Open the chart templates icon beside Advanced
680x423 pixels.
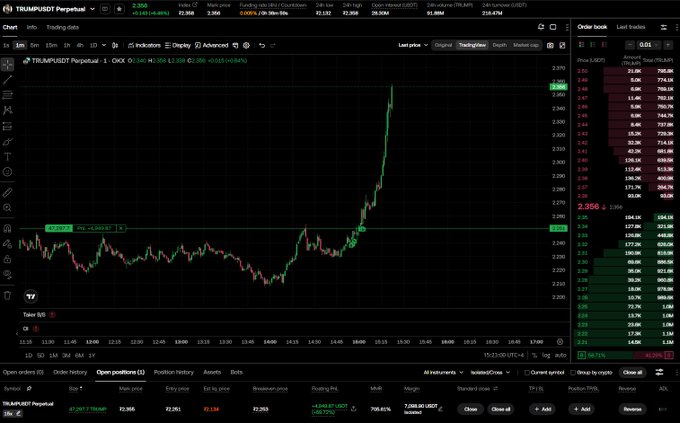pyautogui.click(x=235, y=45)
